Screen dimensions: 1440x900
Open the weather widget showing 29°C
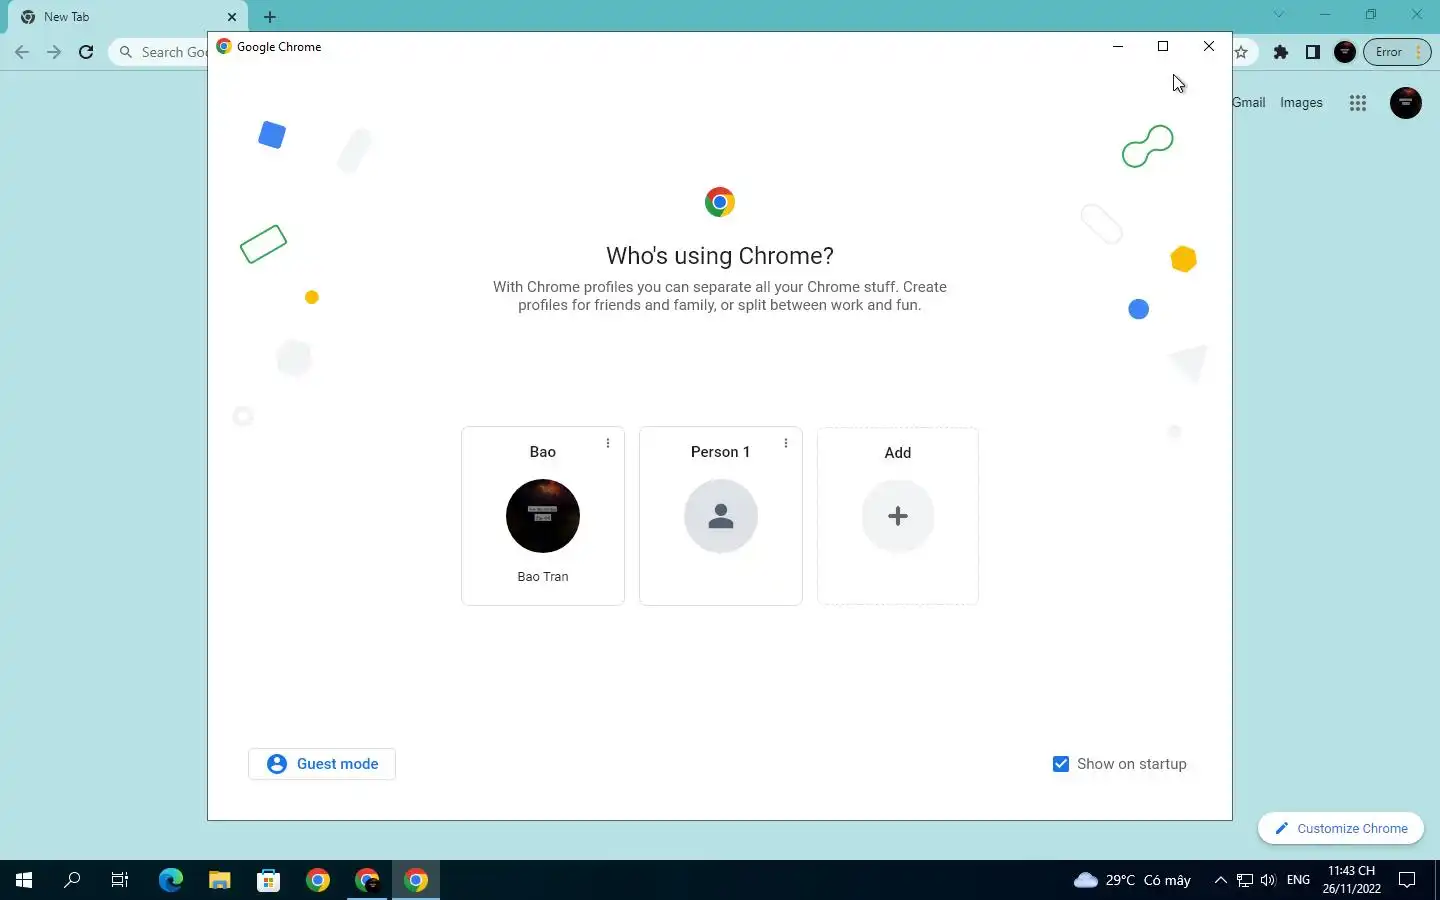click(1132, 880)
